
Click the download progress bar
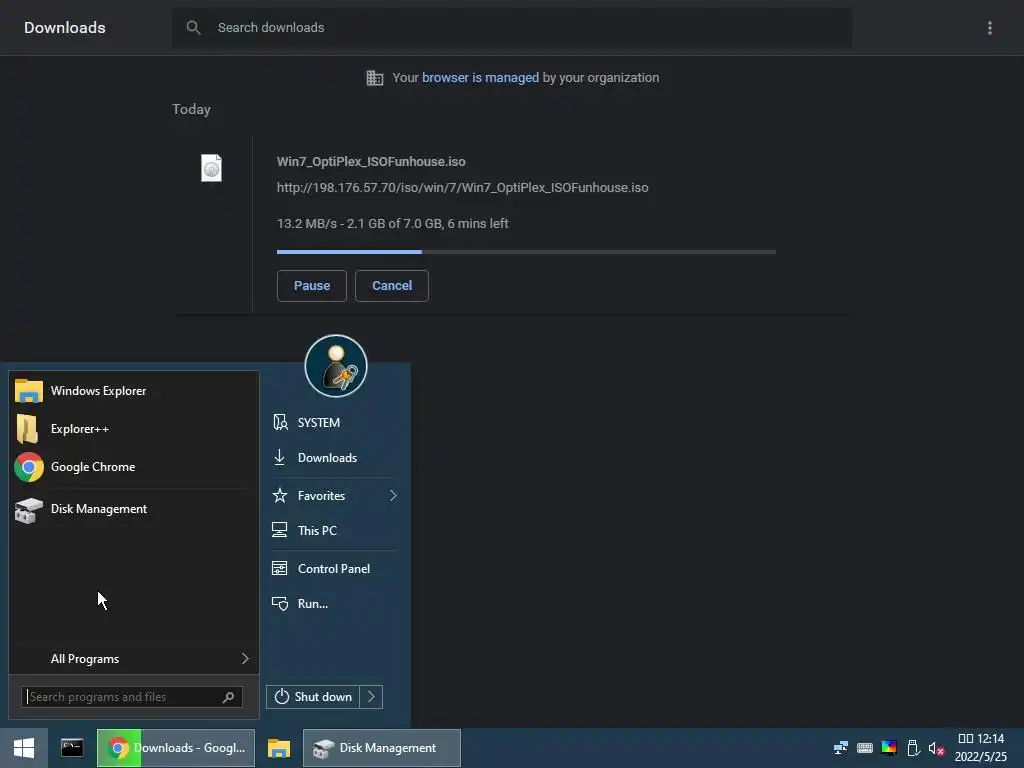click(526, 251)
